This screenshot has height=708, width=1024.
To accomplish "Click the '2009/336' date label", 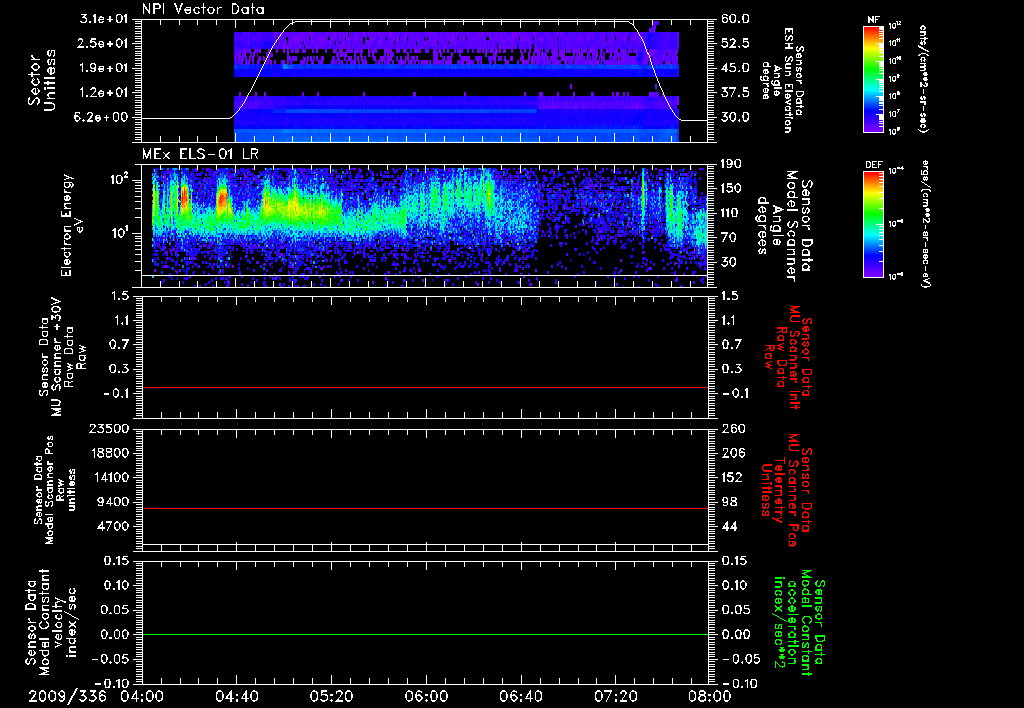I will pos(67,696).
